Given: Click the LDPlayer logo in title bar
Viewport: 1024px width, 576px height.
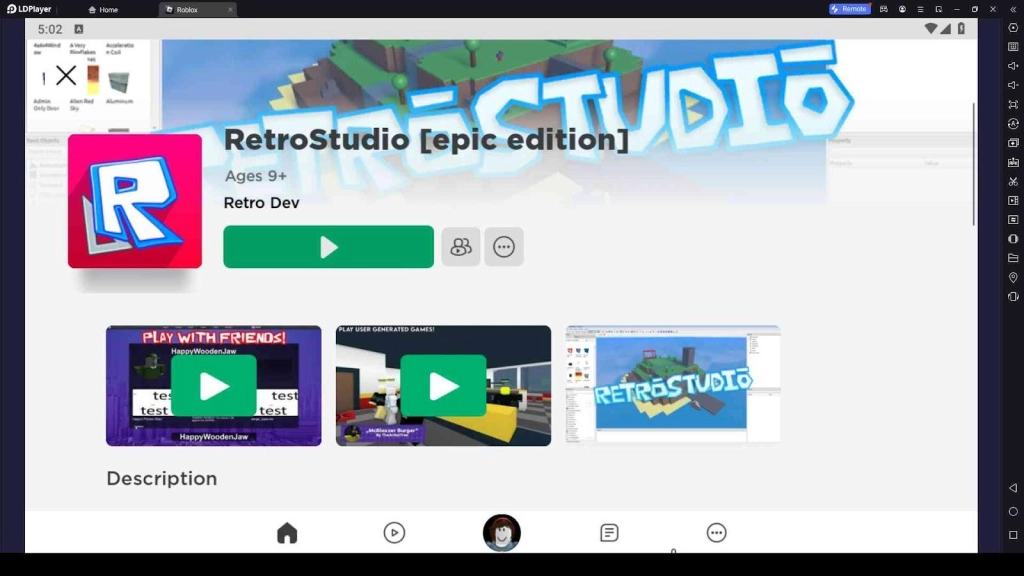Looking at the screenshot, I should (x=29, y=9).
